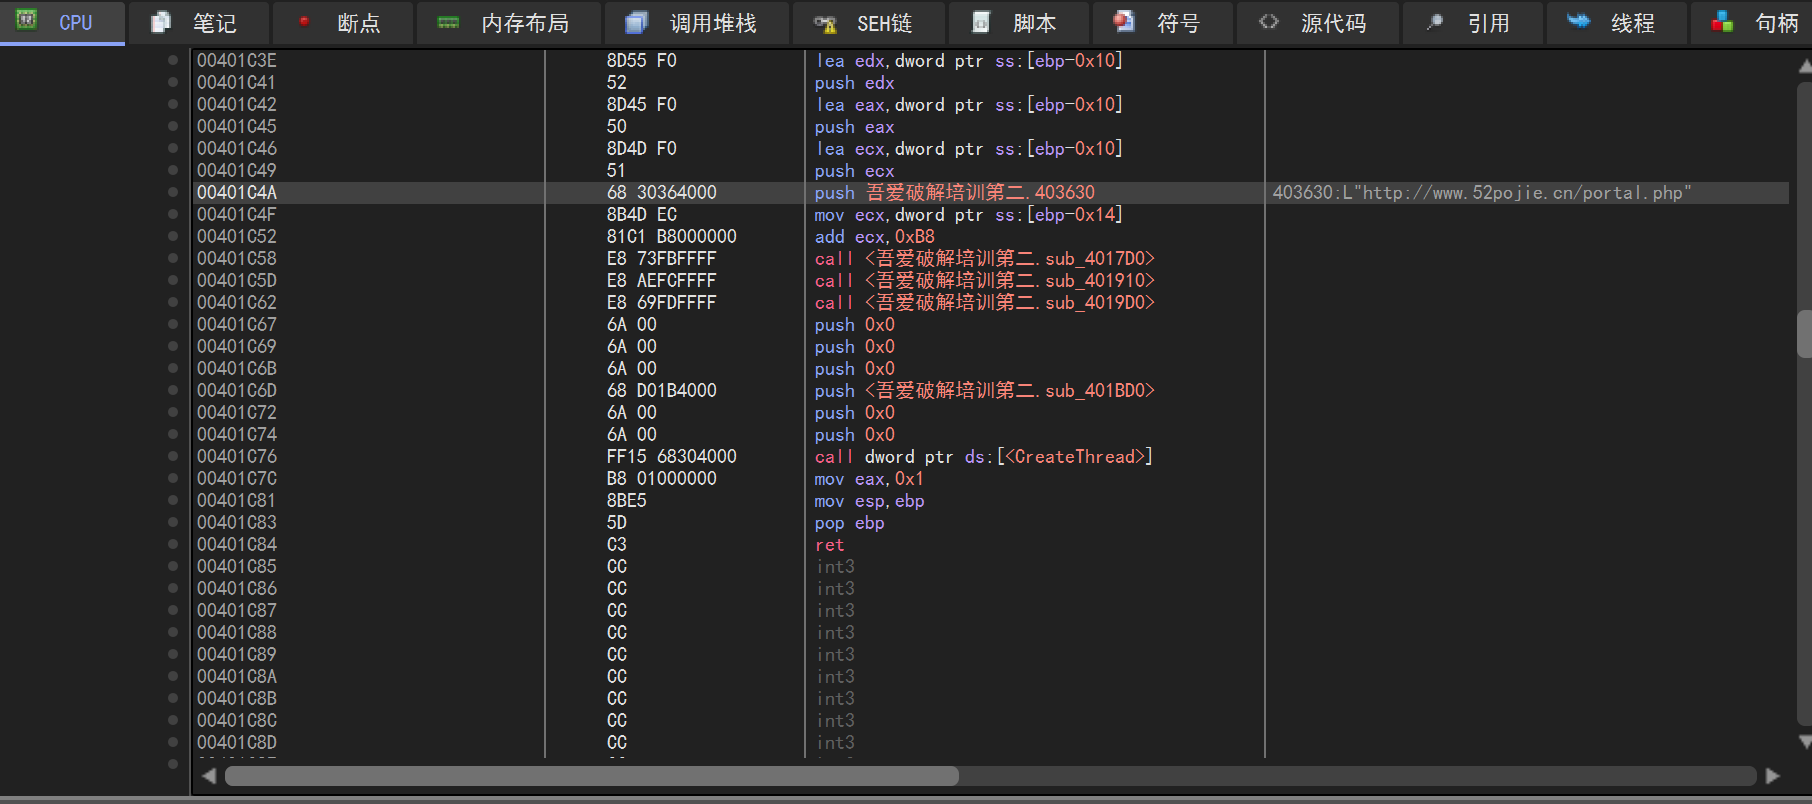Click the horizontal scrollbar left arrow
1812x804 pixels.
208,776
